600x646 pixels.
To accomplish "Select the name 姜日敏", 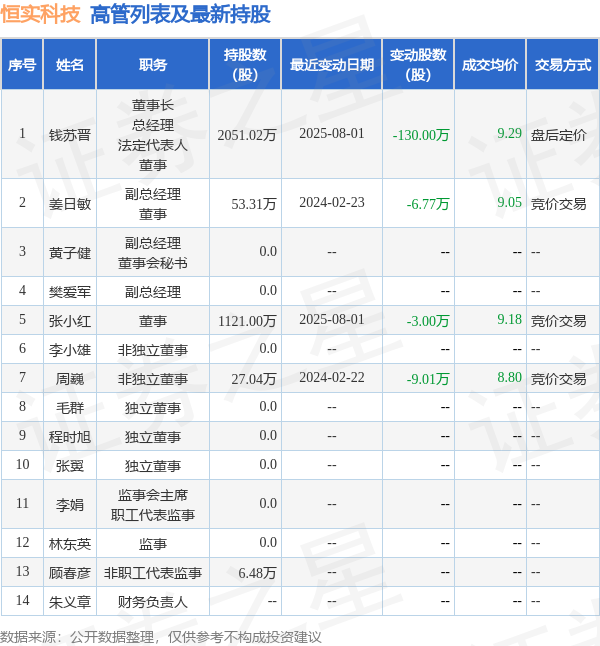I will click(x=70, y=204).
